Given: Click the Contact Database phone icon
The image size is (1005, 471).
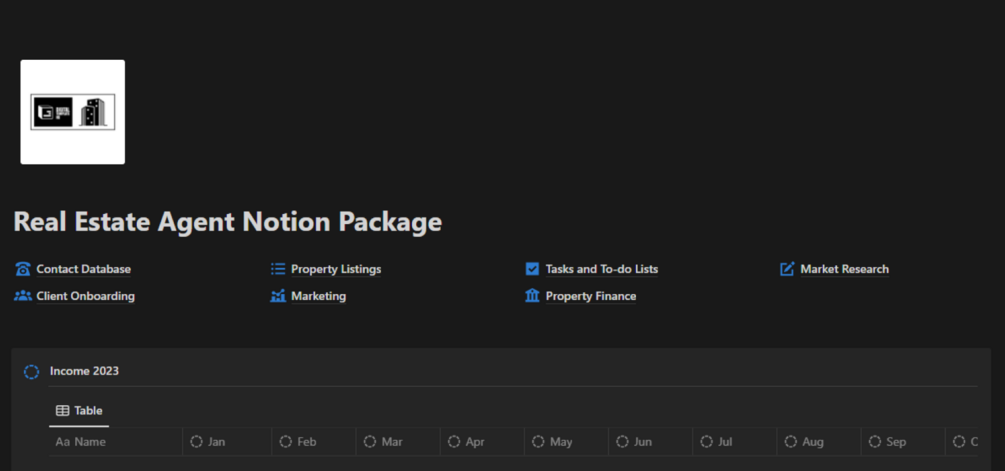Looking at the screenshot, I should click(x=23, y=269).
